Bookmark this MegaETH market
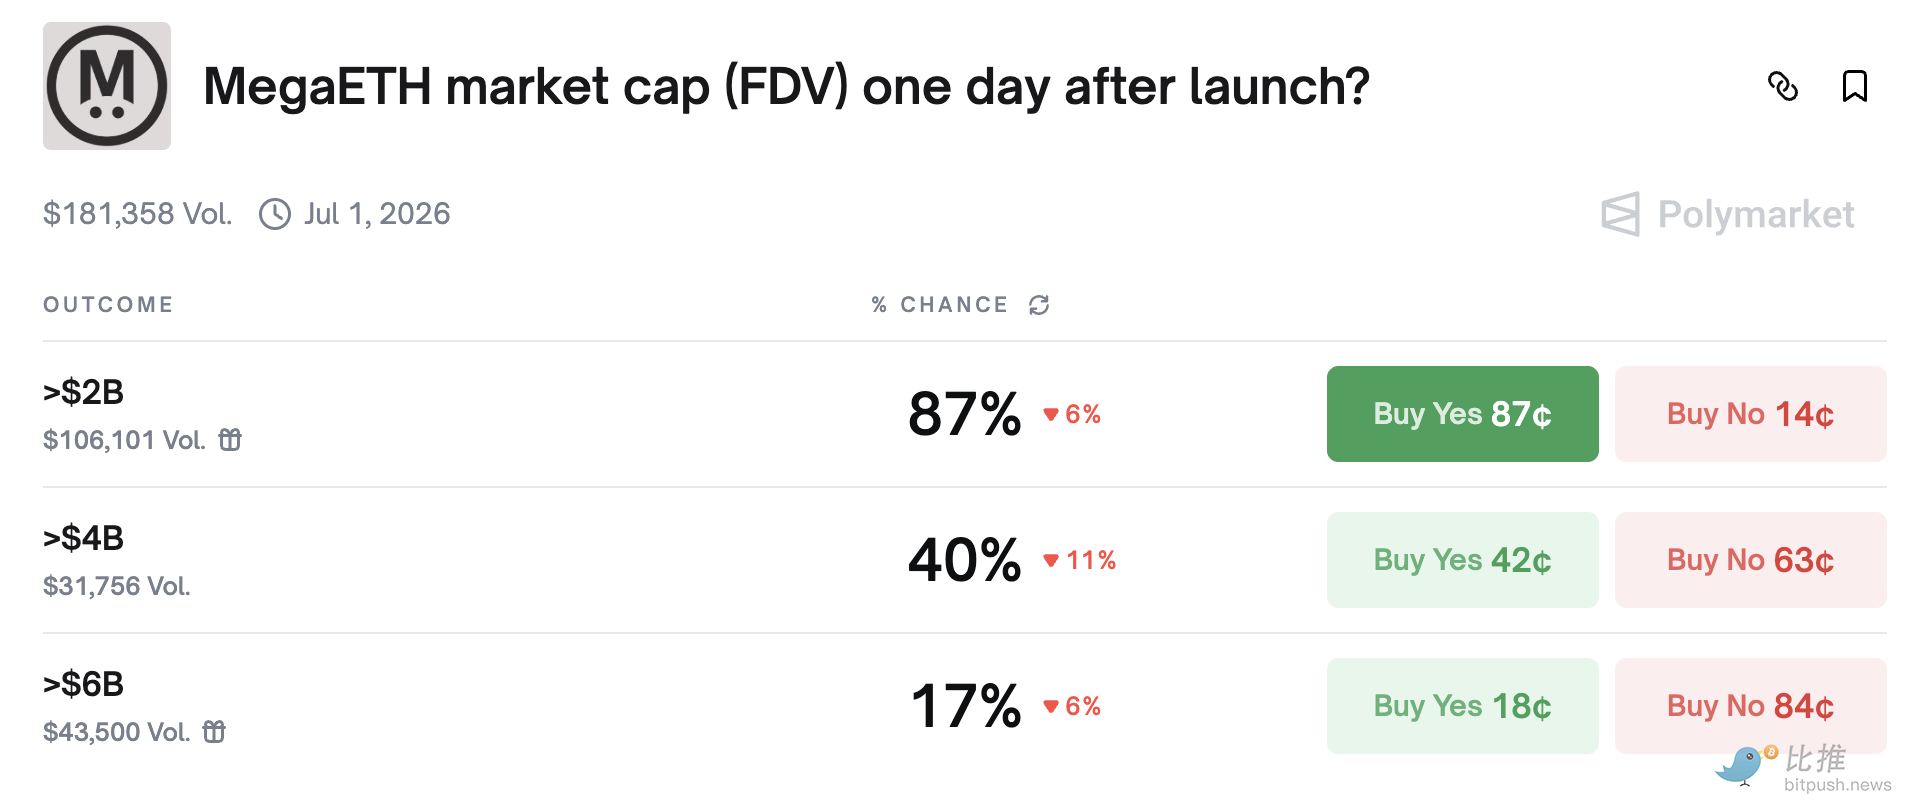The width and height of the screenshot is (1912, 812). [x=1854, y=87]
